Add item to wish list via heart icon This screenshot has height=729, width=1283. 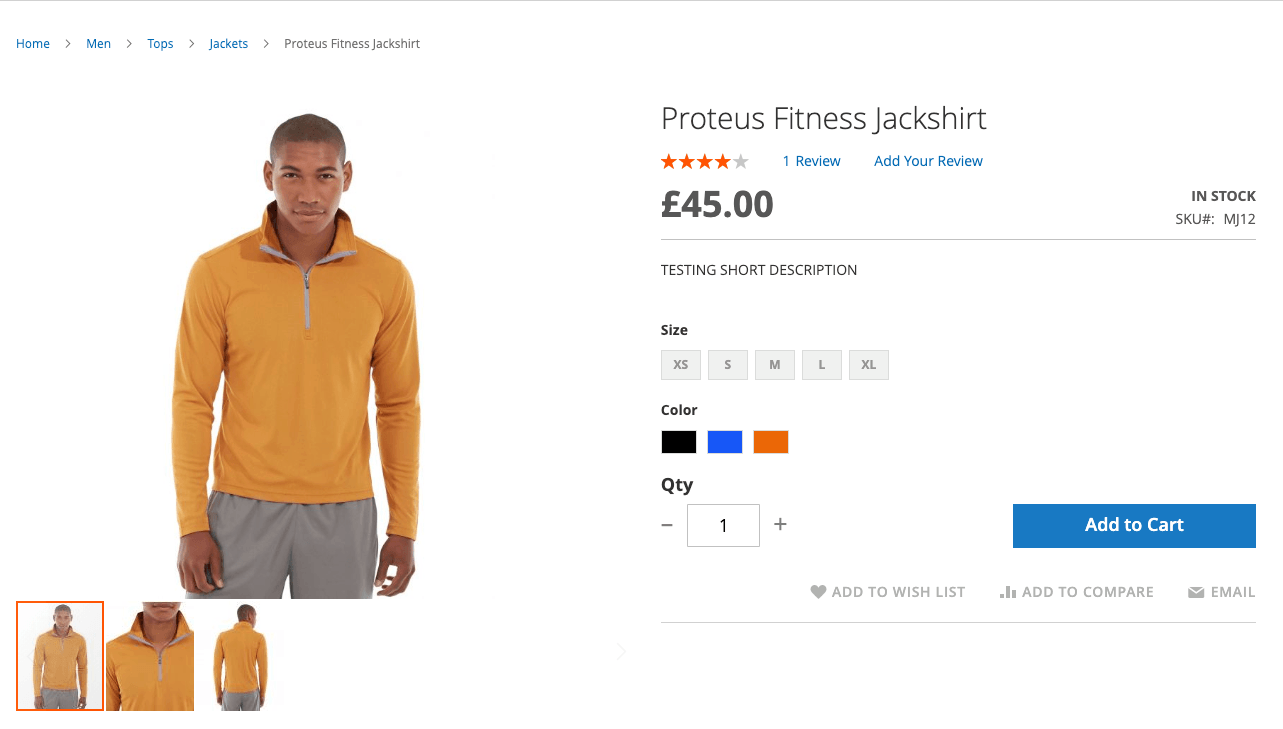click(819, 591)
